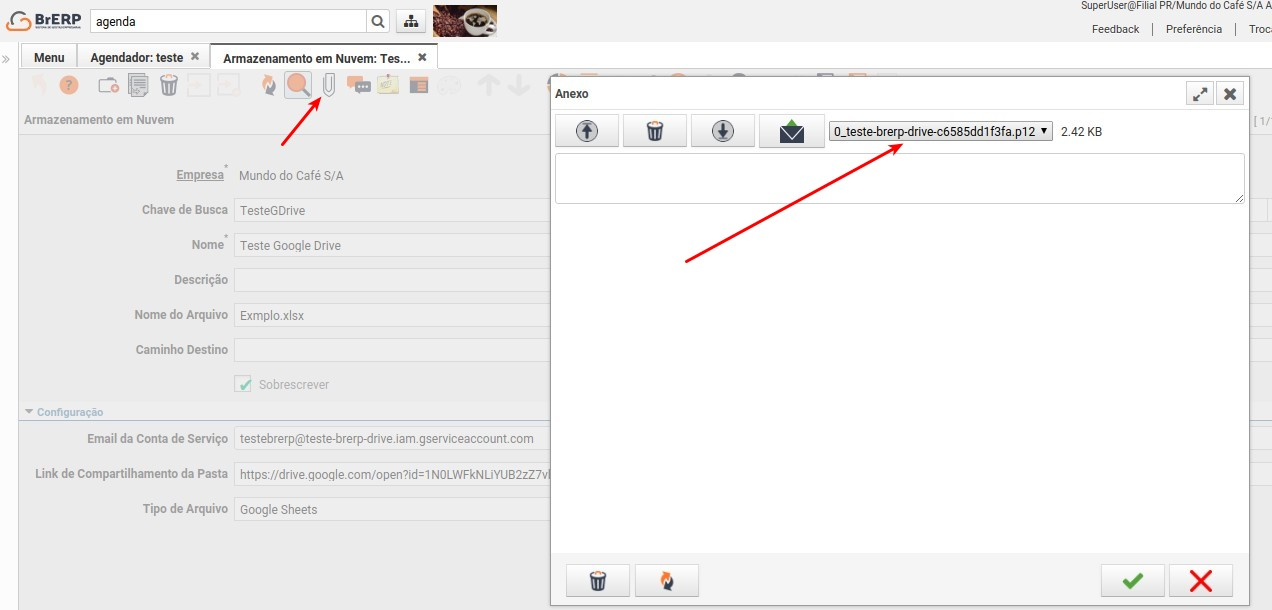Click the upload attachment arrow button in Anexo

point(587,131)
